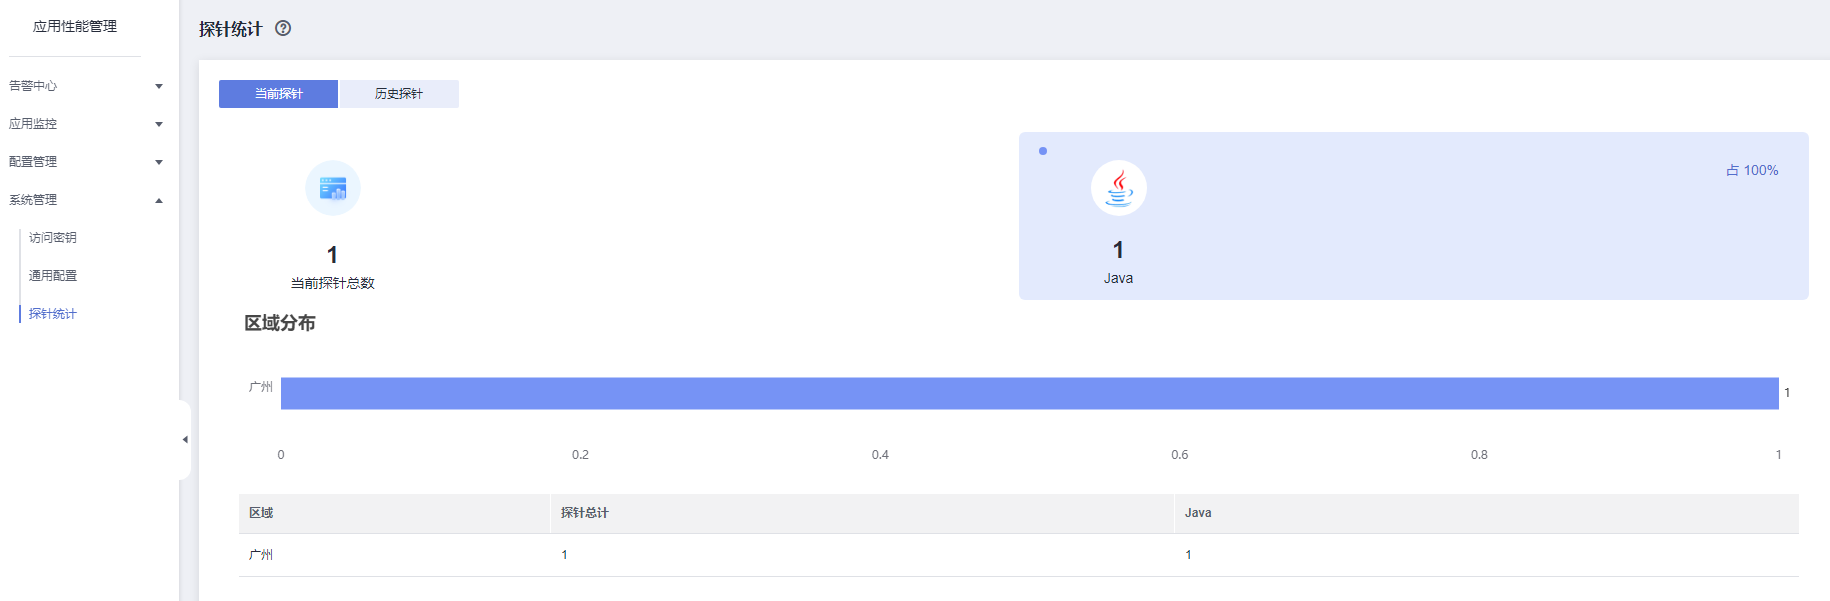Switch to the 当前探针 tab
This screenshot has width=1830, height=601.
point(278,94)
